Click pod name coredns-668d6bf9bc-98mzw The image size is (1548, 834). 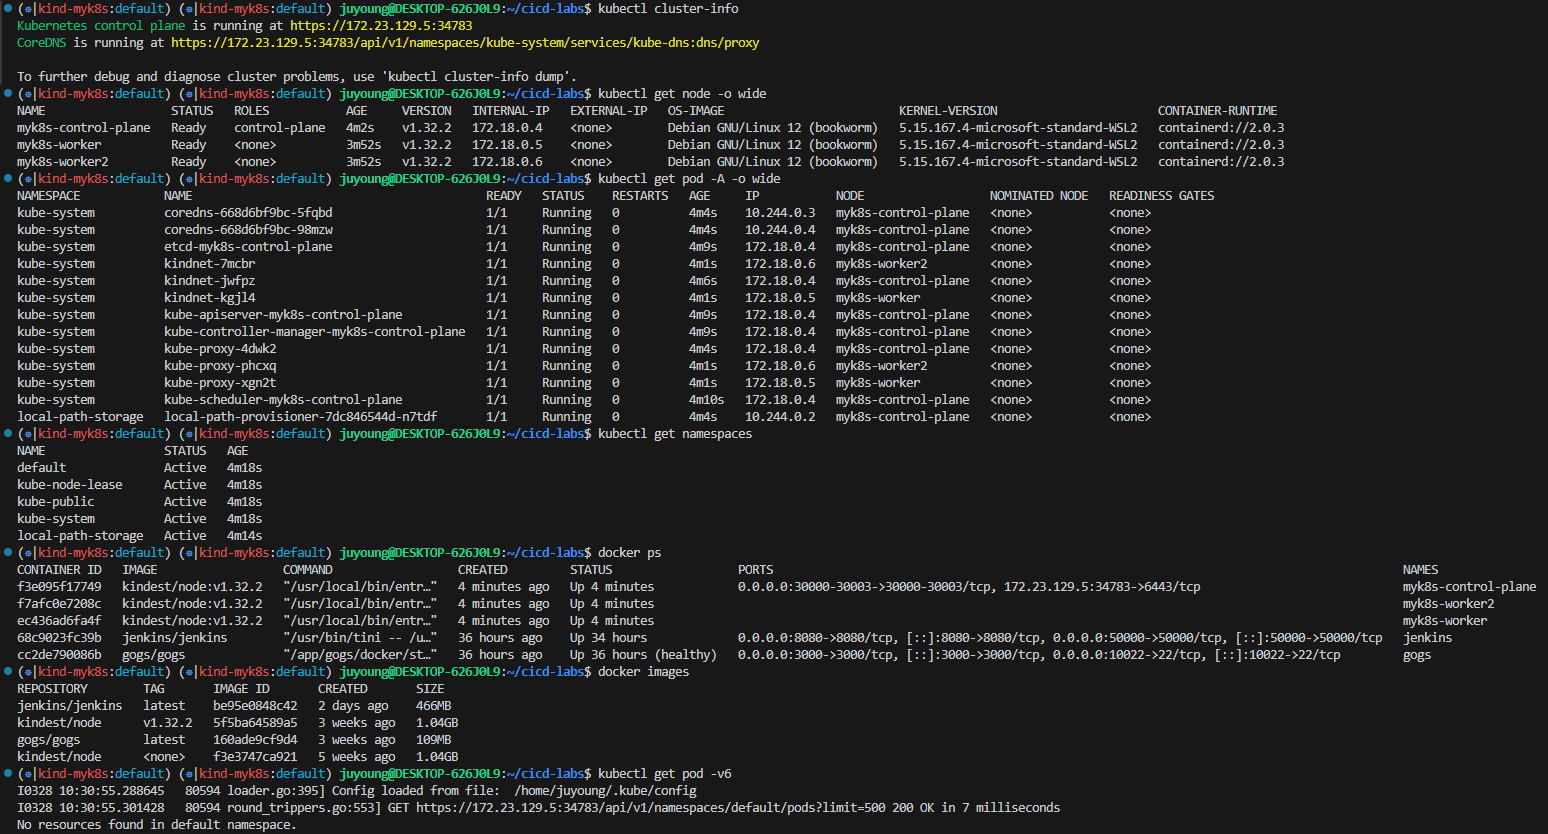coord(248,230)
